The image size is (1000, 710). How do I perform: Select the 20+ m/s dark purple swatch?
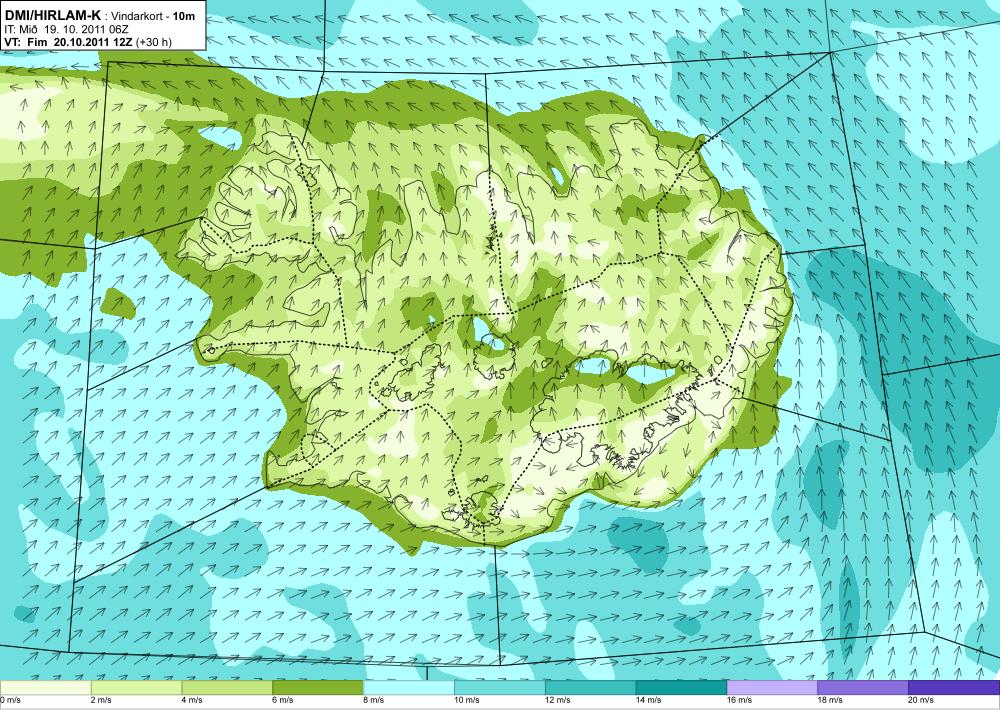(954, 688)
